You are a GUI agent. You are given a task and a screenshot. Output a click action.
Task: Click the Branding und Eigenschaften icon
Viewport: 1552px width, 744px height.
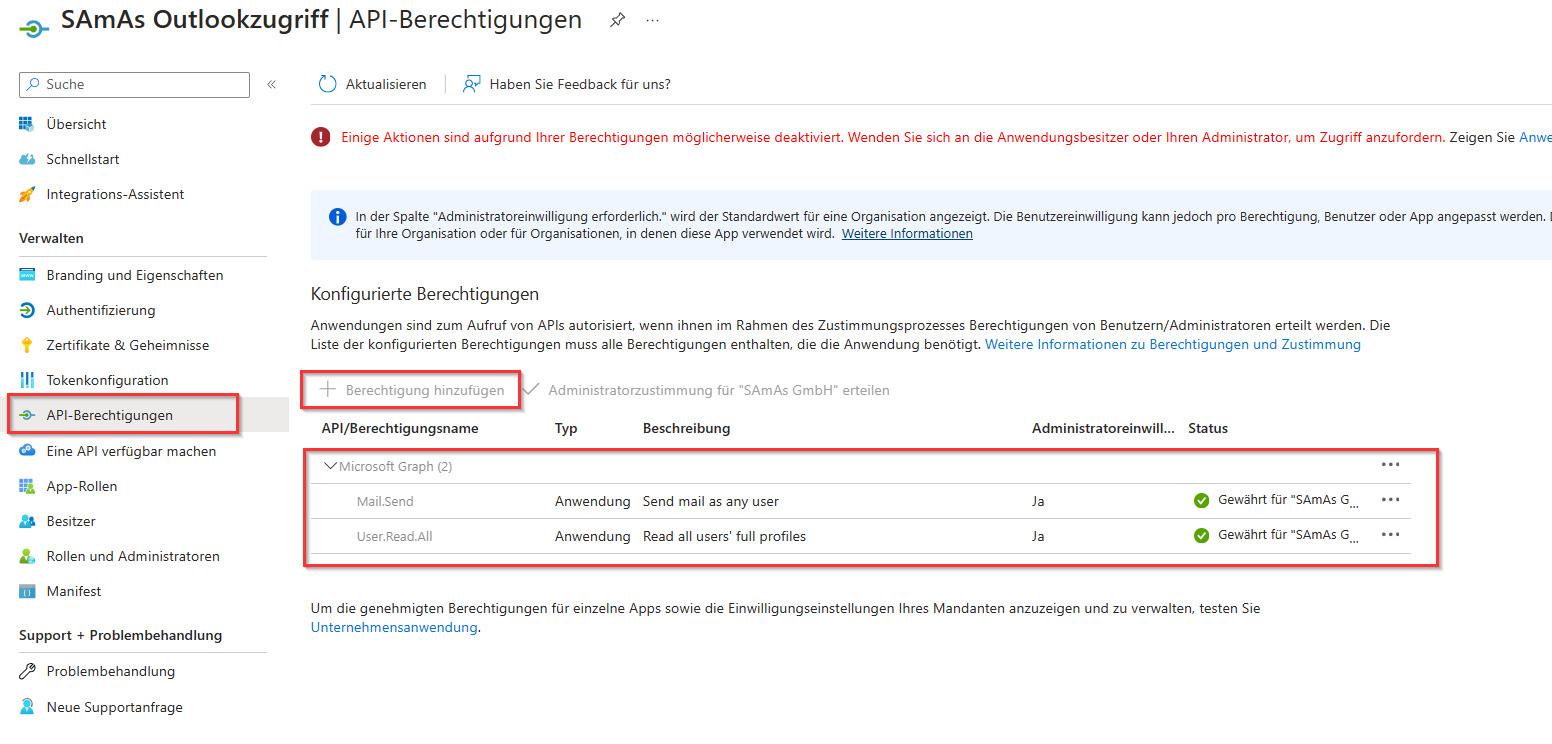(x=27, y=275)
